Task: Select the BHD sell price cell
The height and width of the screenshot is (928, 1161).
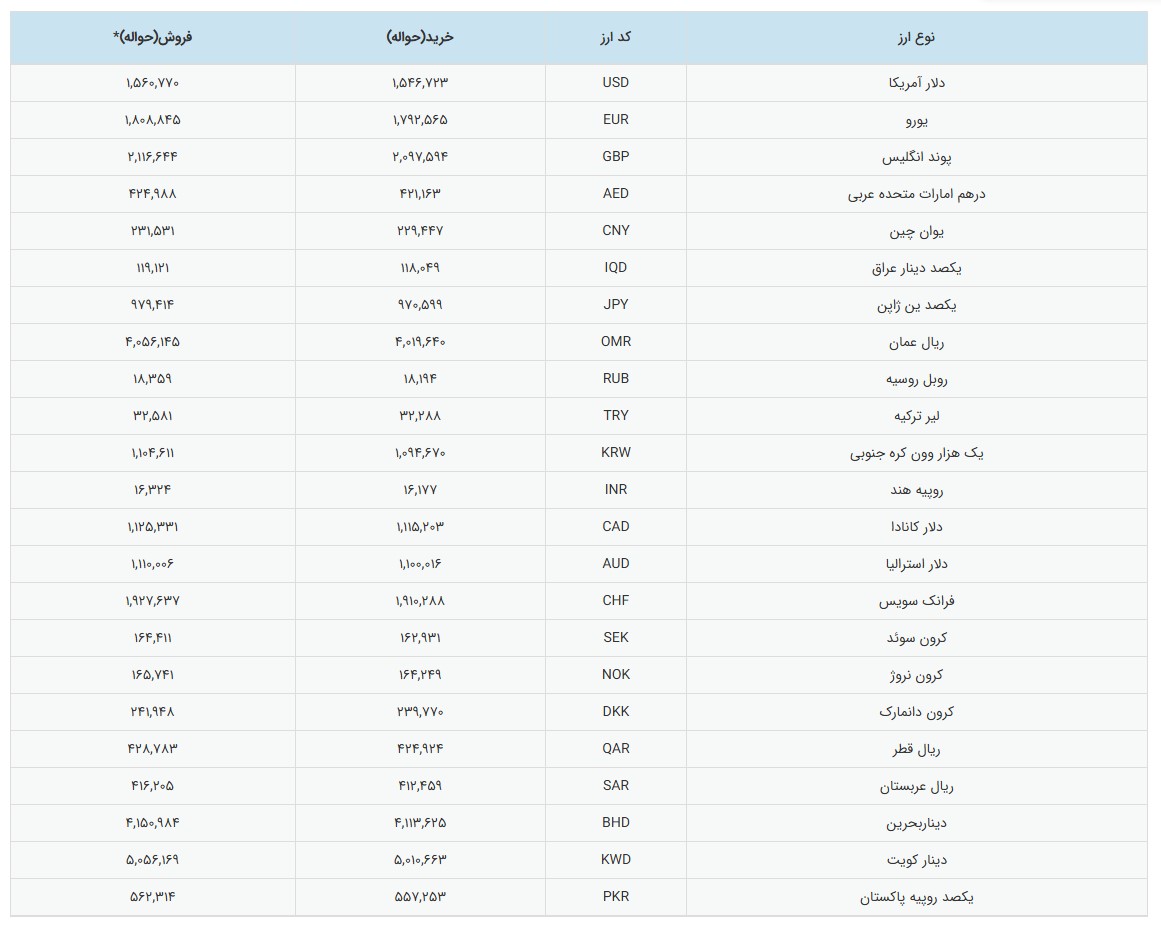Action: click(x=153, y=823)
